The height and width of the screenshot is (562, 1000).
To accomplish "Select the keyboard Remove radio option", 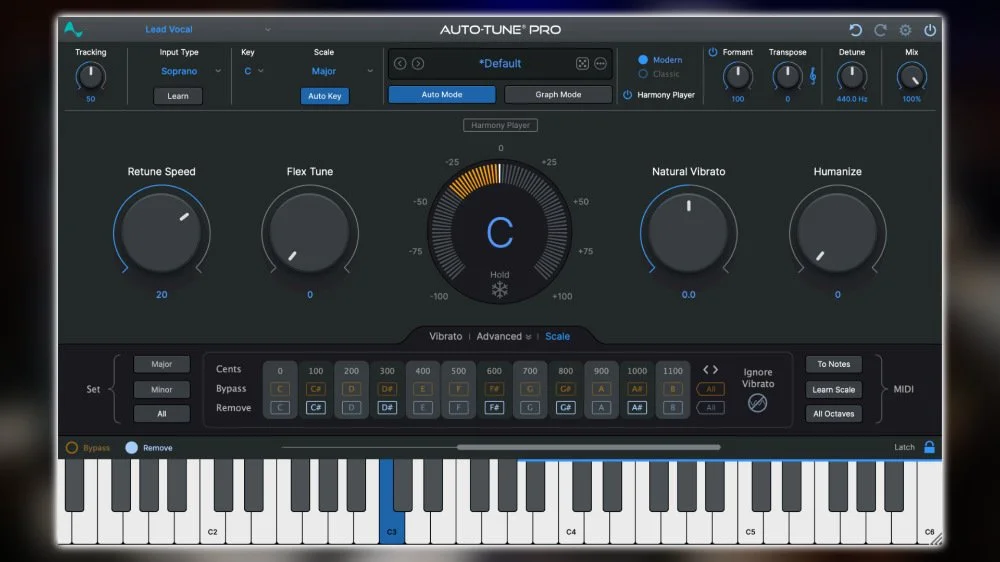I will [131, 448].
